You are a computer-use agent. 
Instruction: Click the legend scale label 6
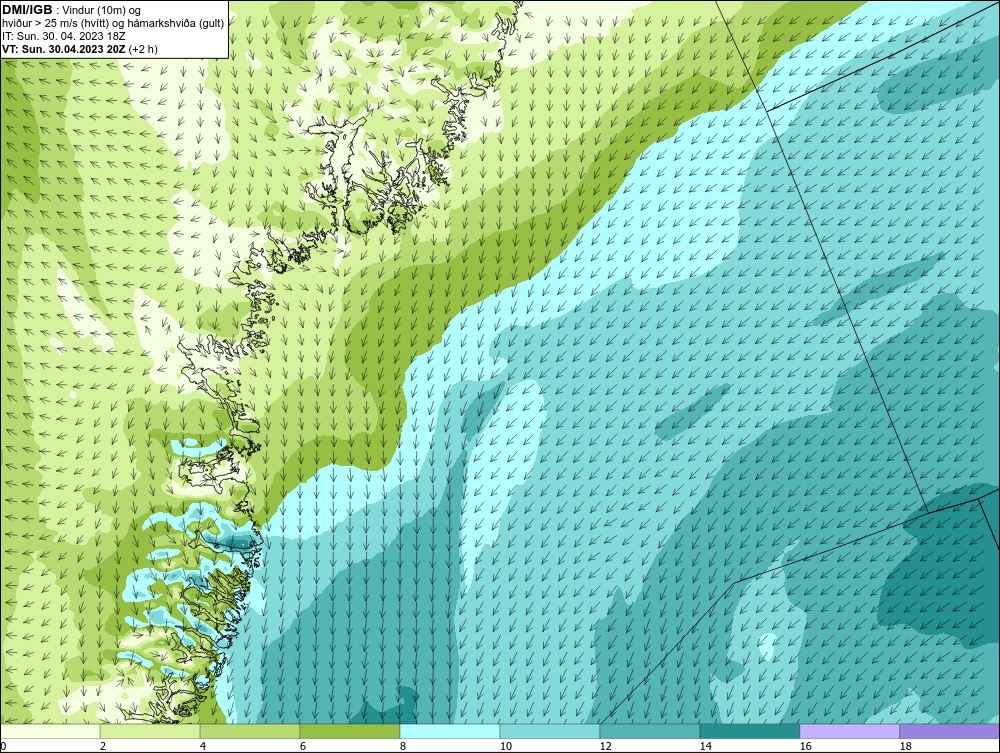click(x=302, y=746)
